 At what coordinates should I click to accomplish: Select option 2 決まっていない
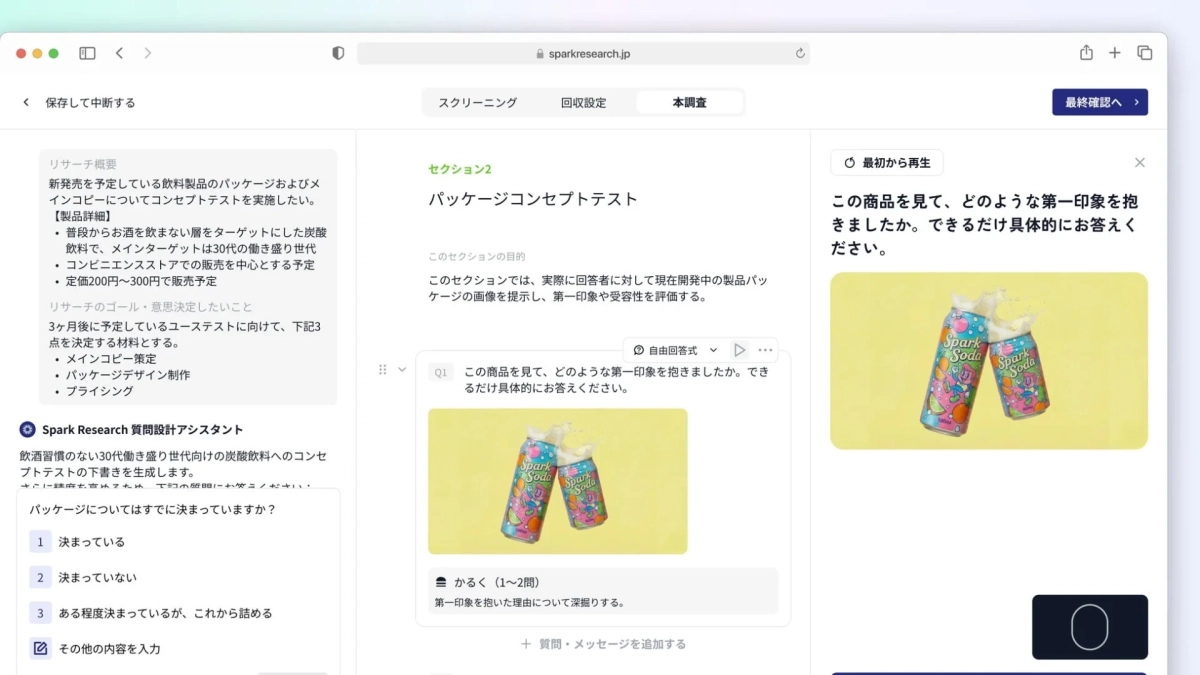[x=180, y=578]
